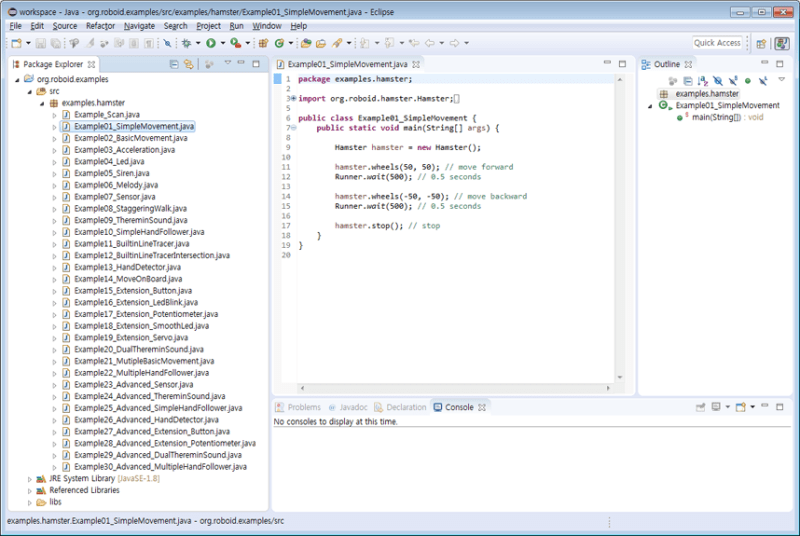Screen dimensions: 800x536
Task: Click the Last Edit Location arrow icon
Action: (414, 43)
